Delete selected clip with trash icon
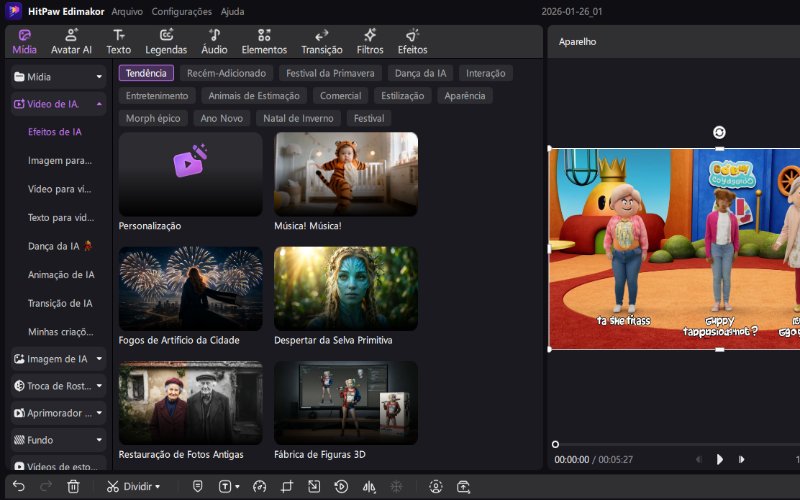800x500 pixels. (x=73, y=486)
